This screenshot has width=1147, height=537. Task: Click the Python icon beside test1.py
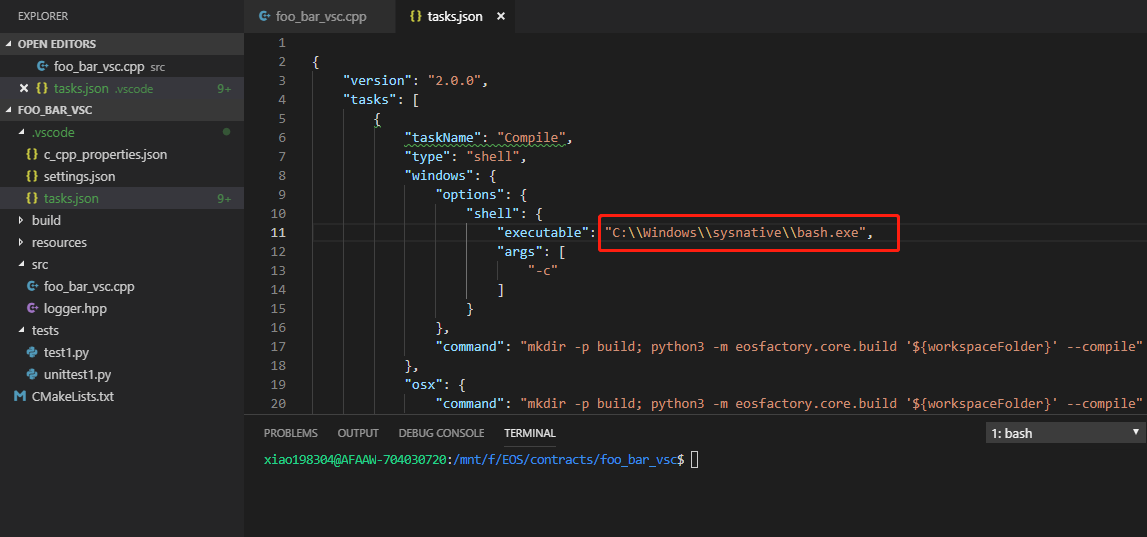coord(31,352)
